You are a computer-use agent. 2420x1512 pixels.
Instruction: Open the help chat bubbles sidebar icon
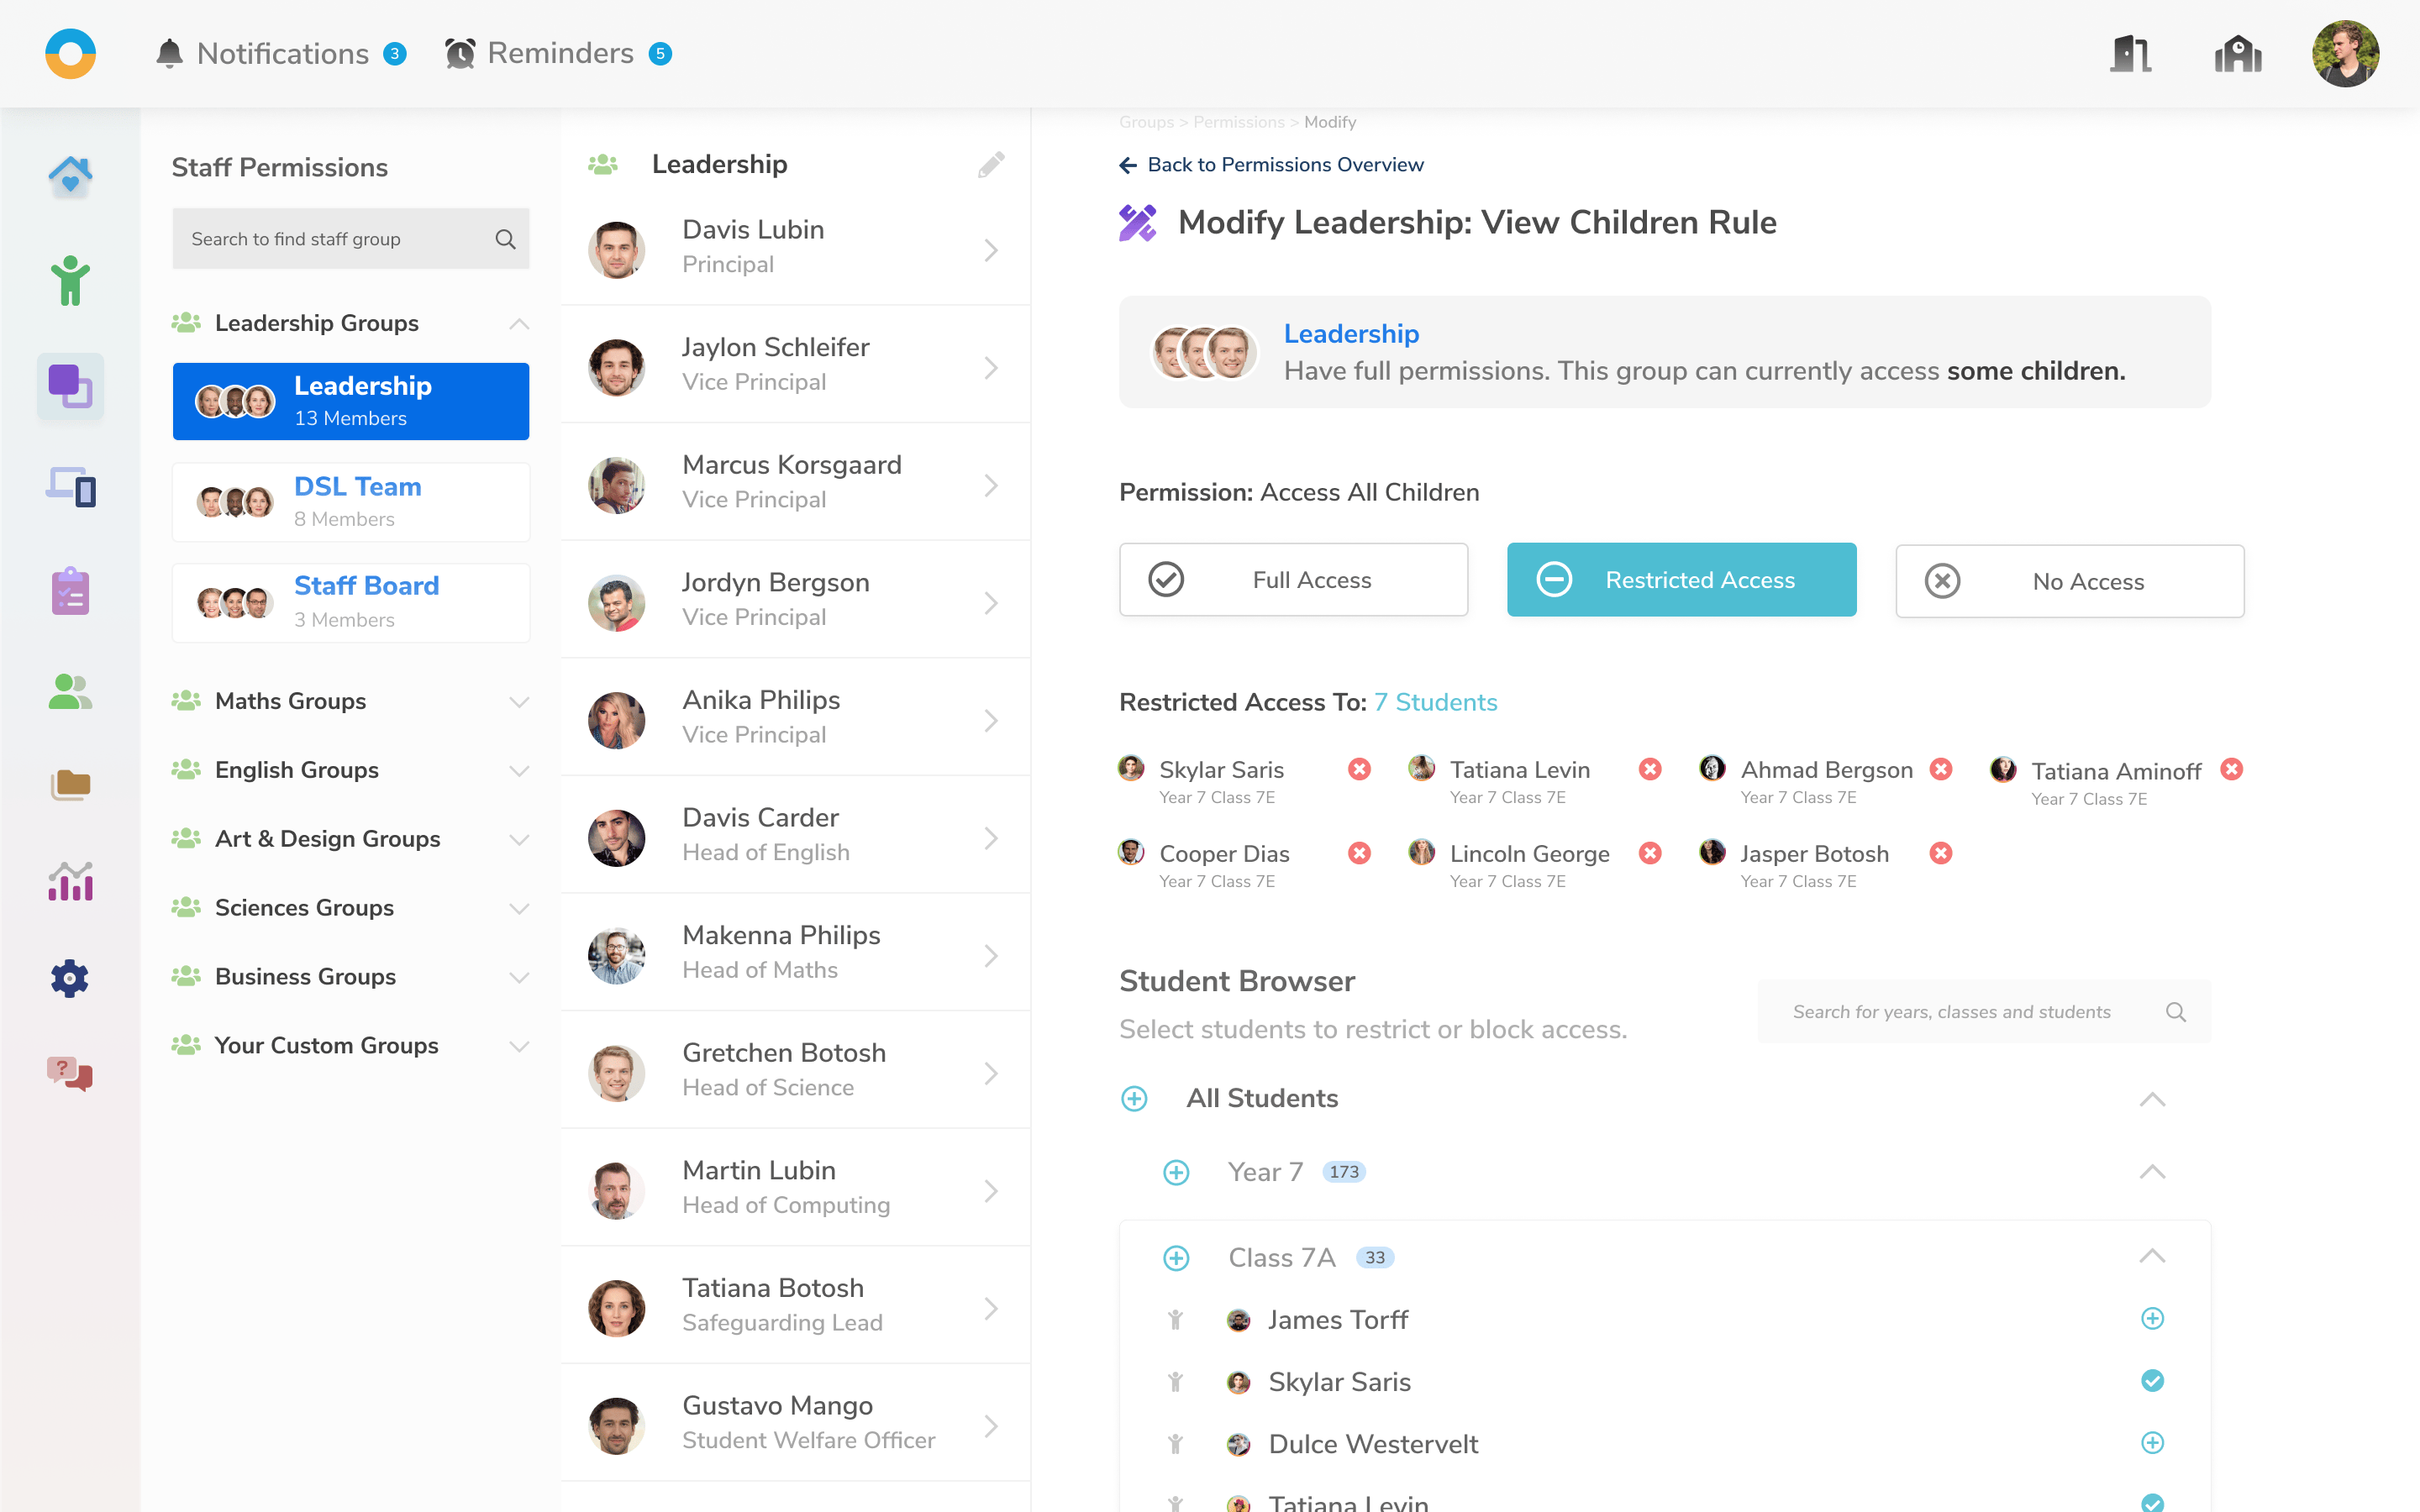(70, 1074)
